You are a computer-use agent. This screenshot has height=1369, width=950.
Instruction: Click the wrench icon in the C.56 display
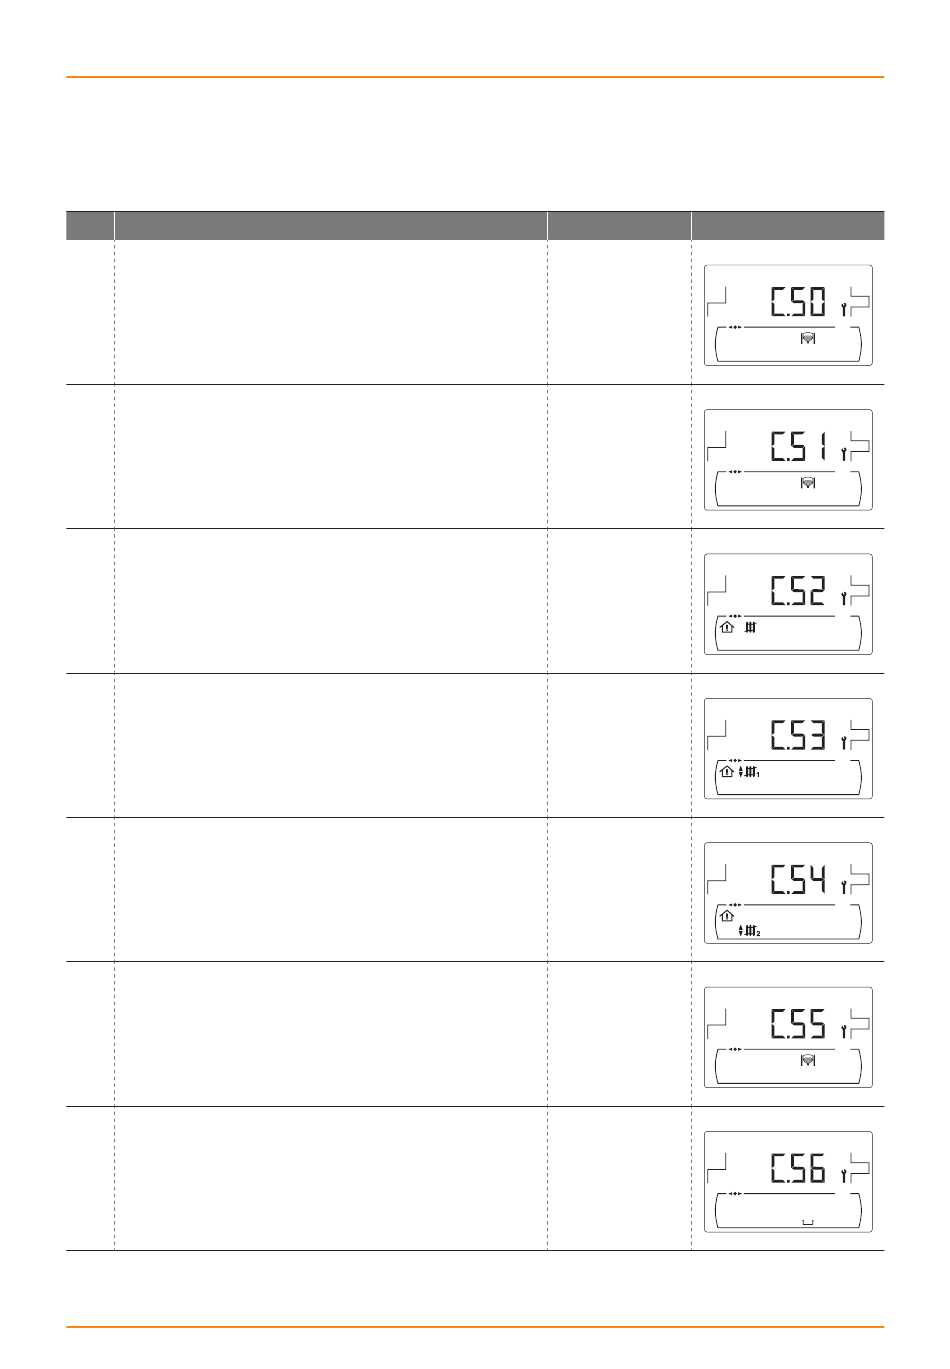pyautogui.click(x=844, y=1177)
